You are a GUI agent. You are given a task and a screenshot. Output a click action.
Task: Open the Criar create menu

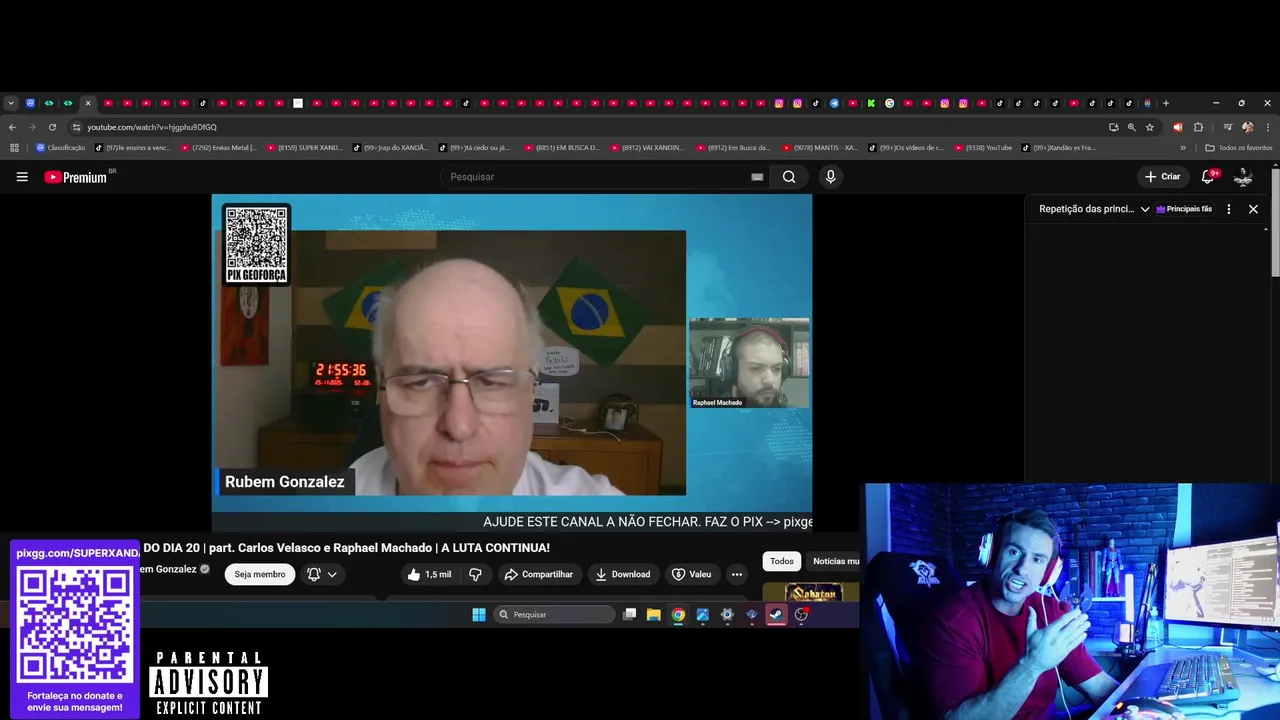1163,177
